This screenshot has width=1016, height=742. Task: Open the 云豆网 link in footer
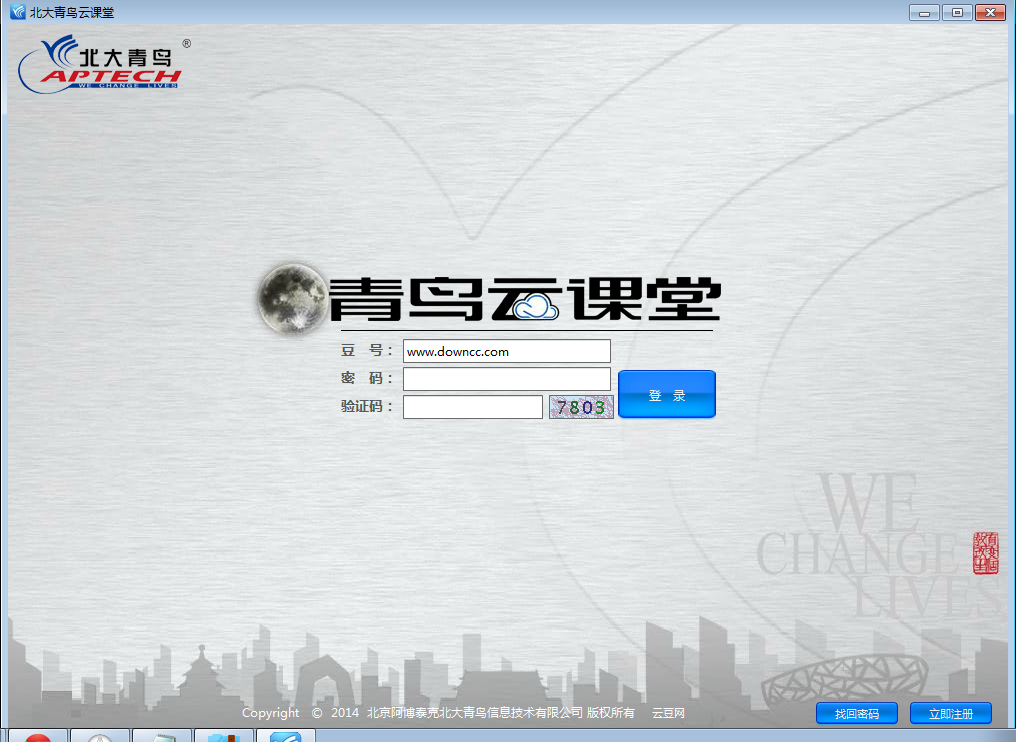tap(668, 713)
